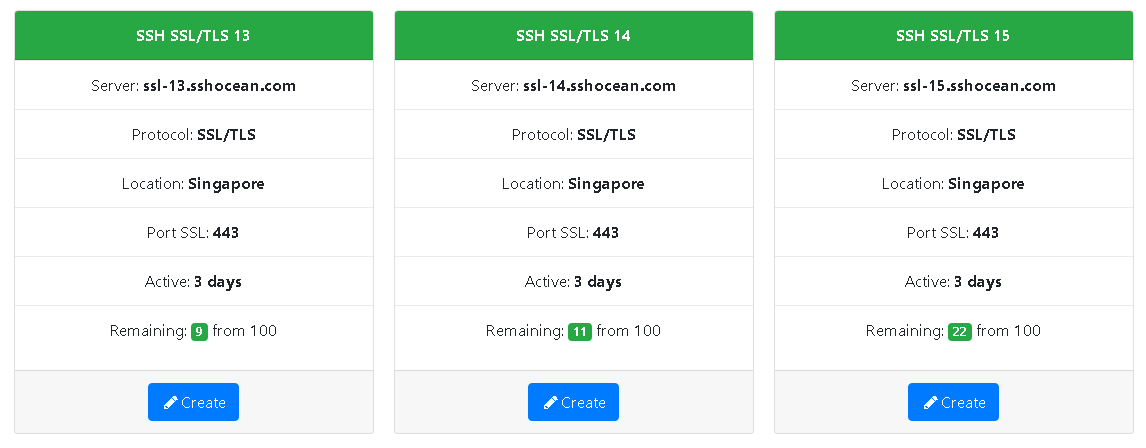This screenshot has height=448, width=1146.
Task: Click Active 3 days in SSL/TLS 15 card
Action: [x=954, y=281]
